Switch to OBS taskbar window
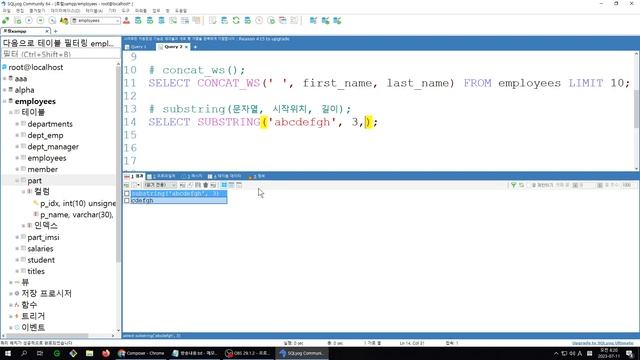Viewport: 640px width, 360px height. tap(247, 353)
